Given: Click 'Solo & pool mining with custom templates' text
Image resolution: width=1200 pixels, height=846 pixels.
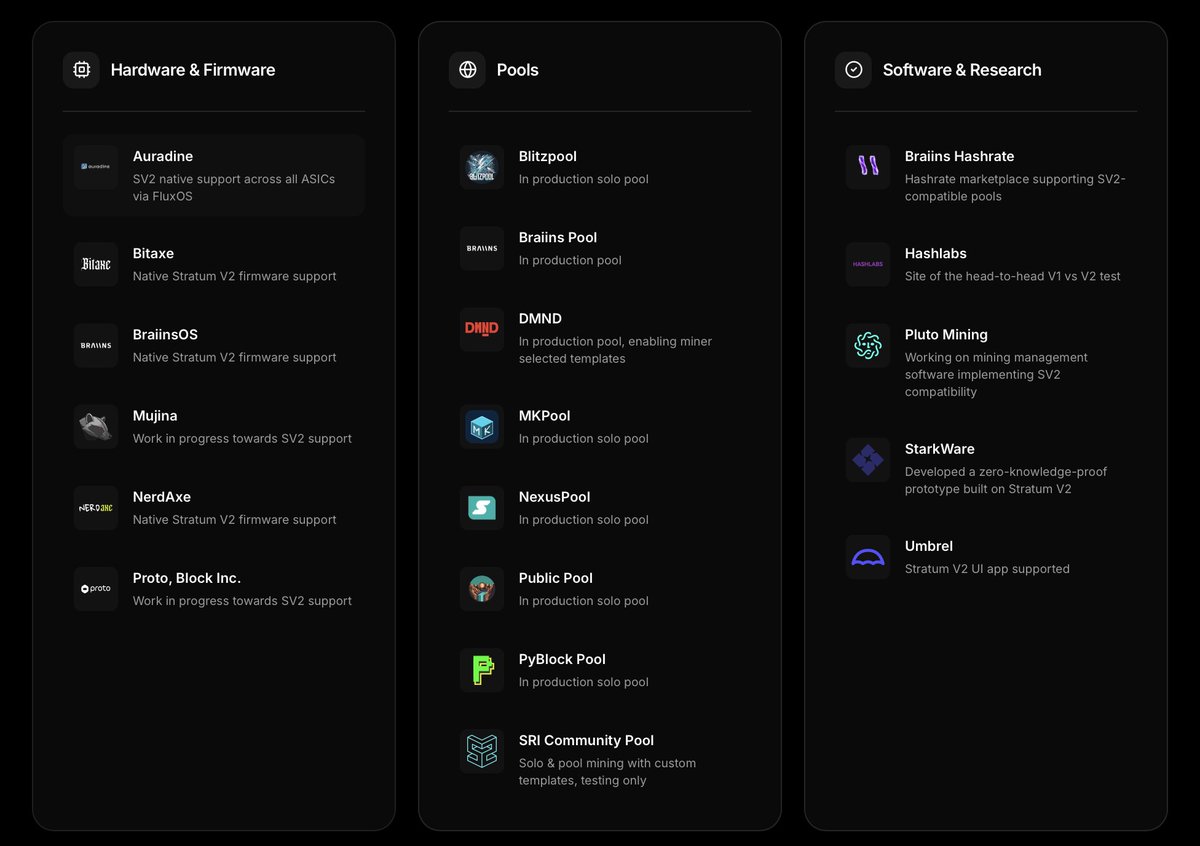Looking at the screenshot, I should pyautogui.click(x=607, y=771).
